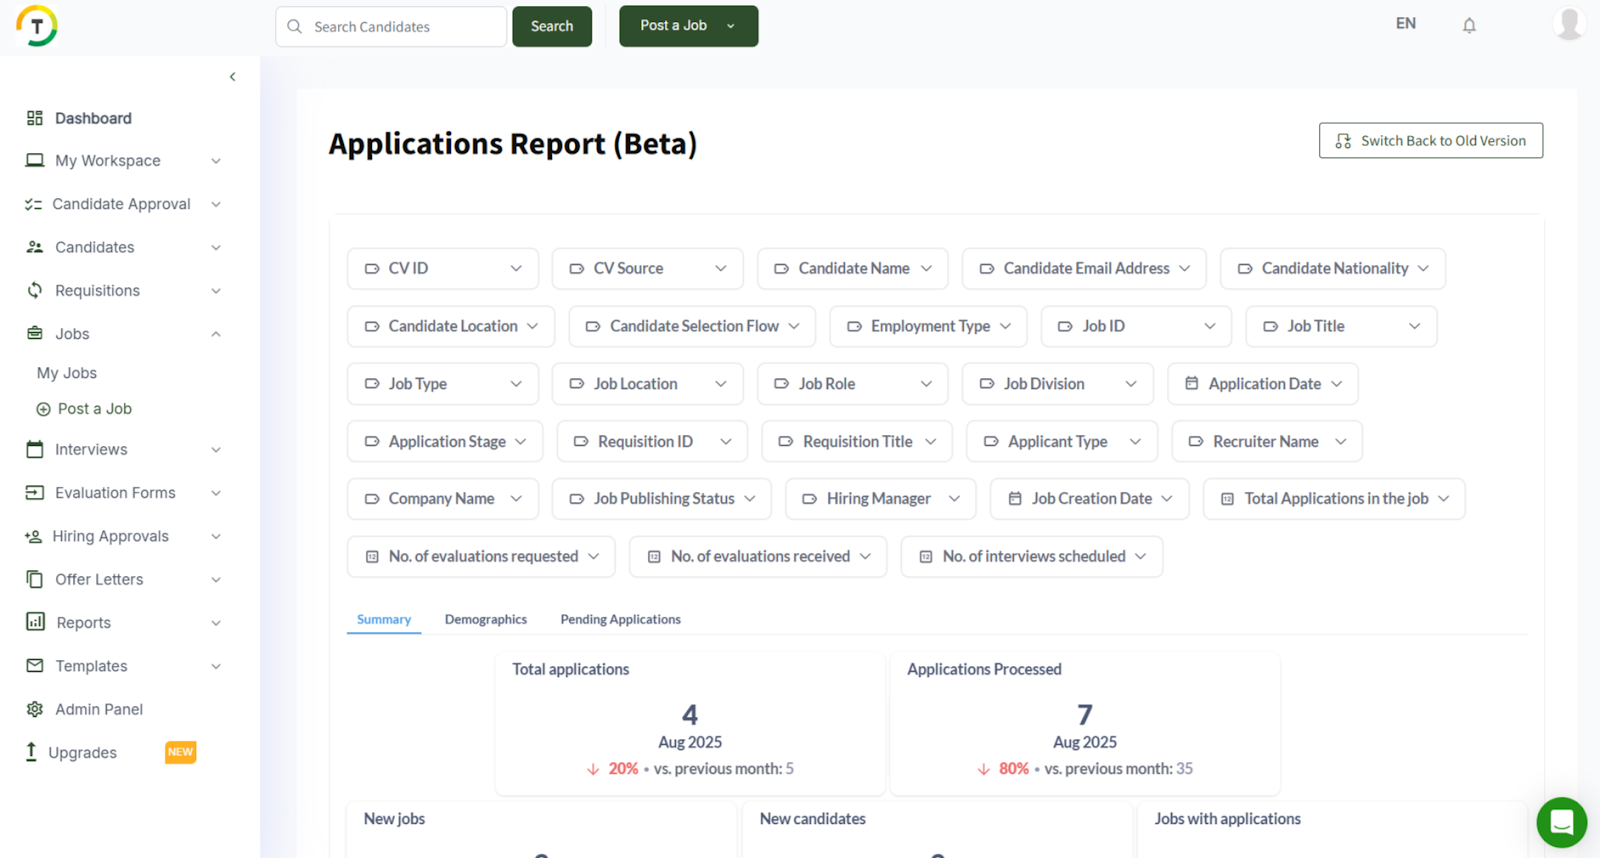
Task: Switch to the Demographics tab
Action: pos(485,620)
